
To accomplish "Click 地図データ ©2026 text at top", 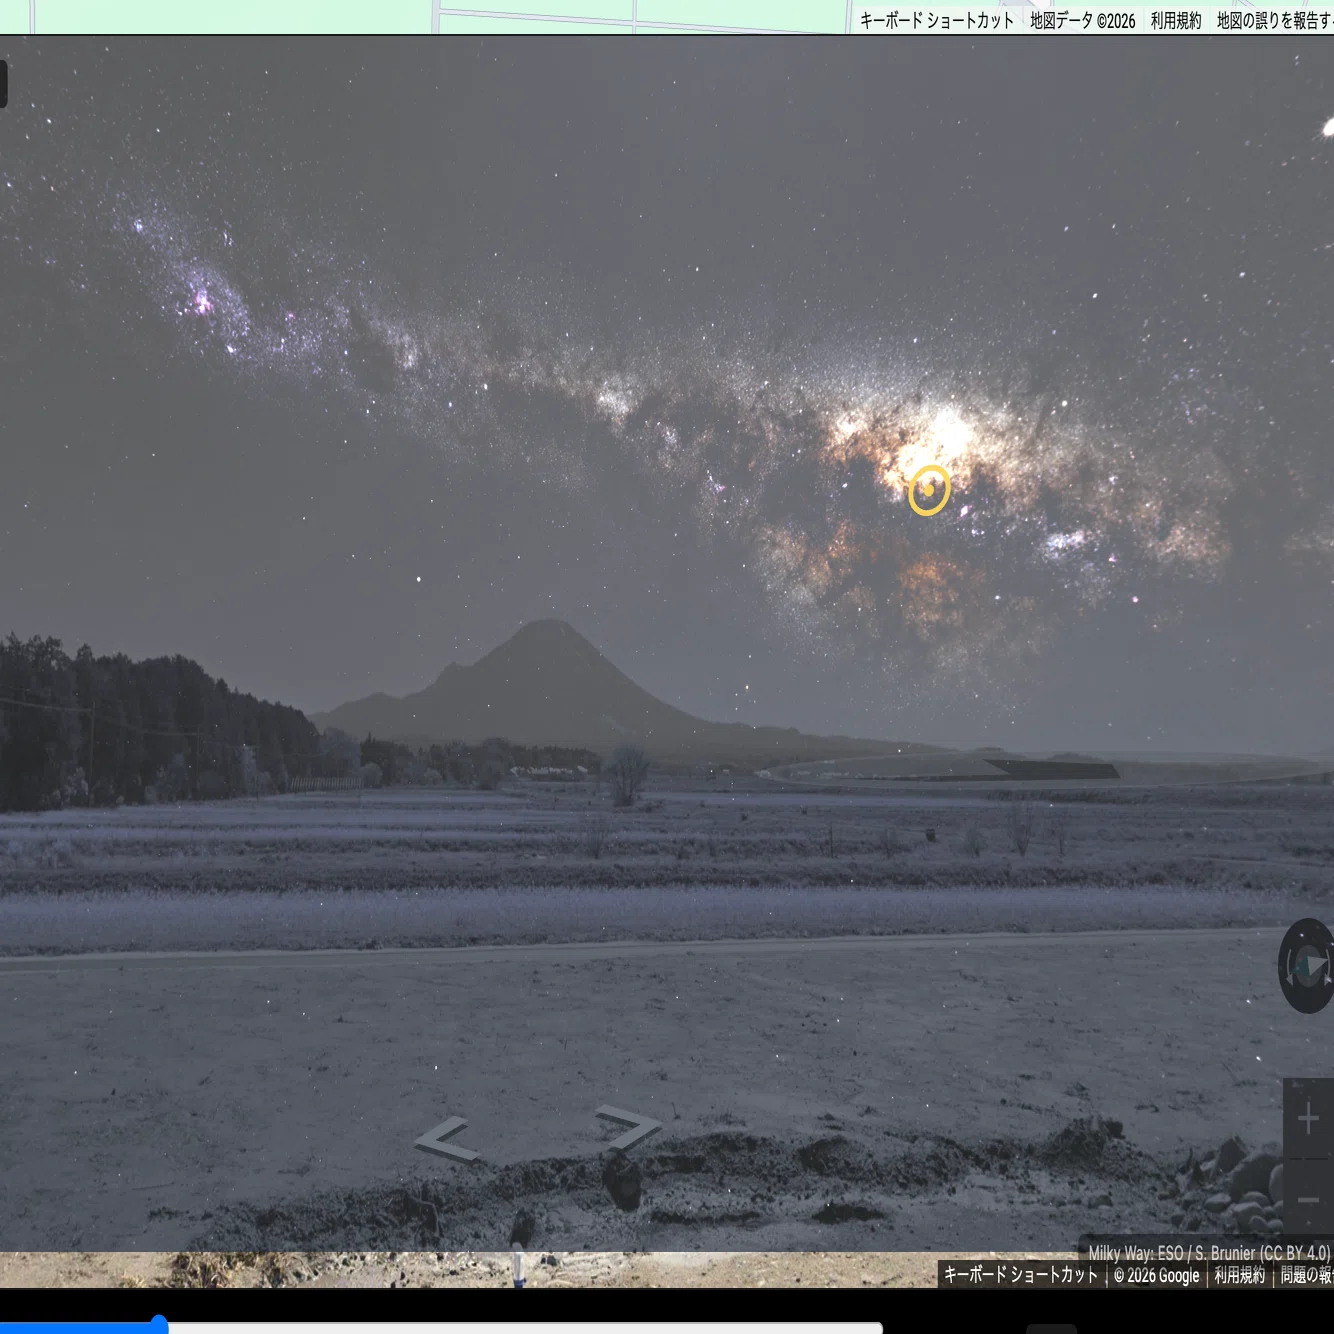I will pos(1083,20).
